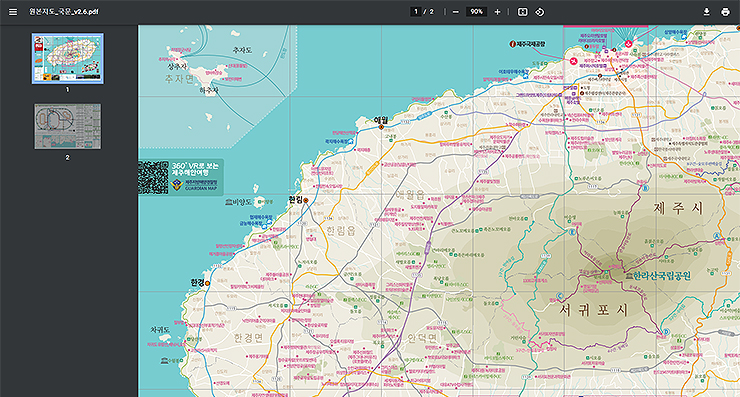Click the 90% zoom level field
Screen dimensions: 740x397
pos(476,12)
